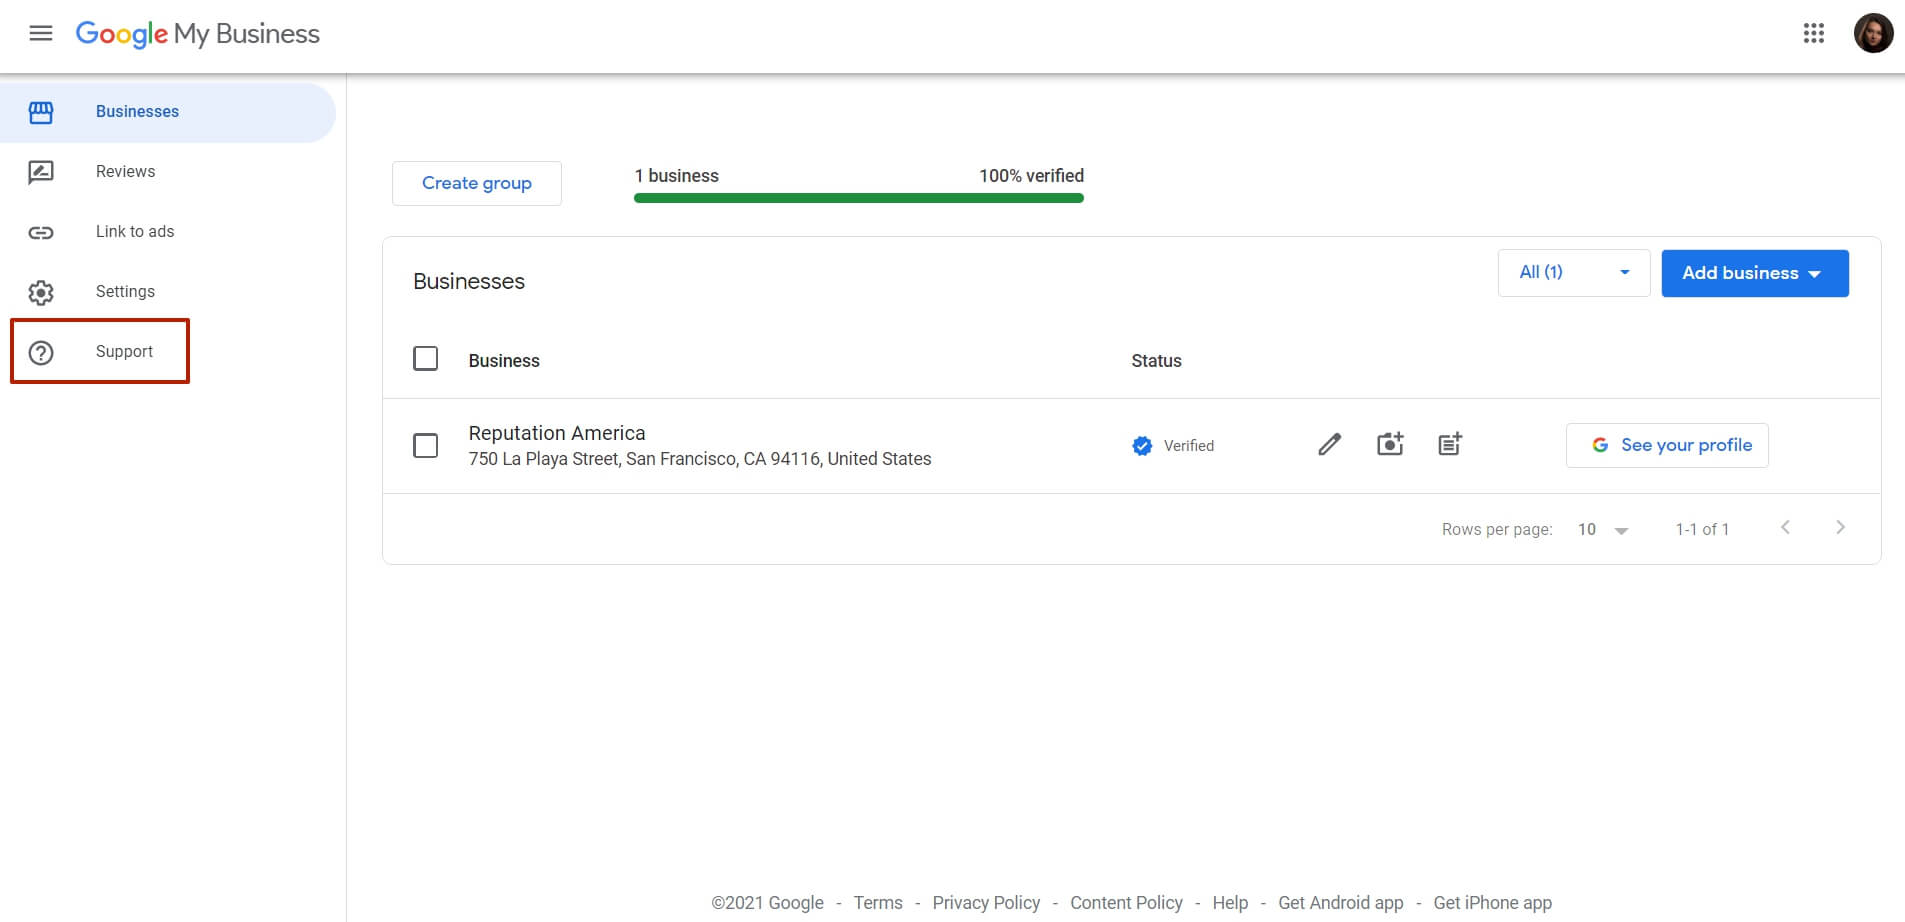Click the Google My Business logo

tap(198, 34)
